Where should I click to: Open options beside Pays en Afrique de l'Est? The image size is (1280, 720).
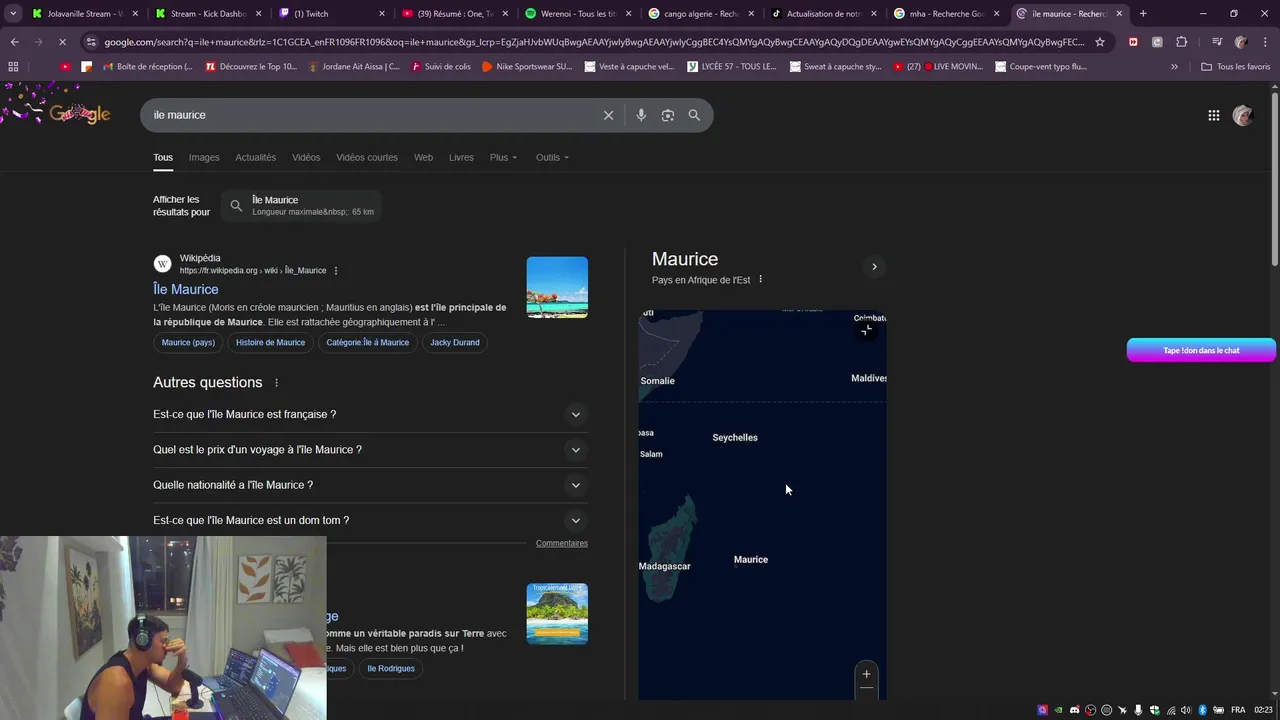761,279
